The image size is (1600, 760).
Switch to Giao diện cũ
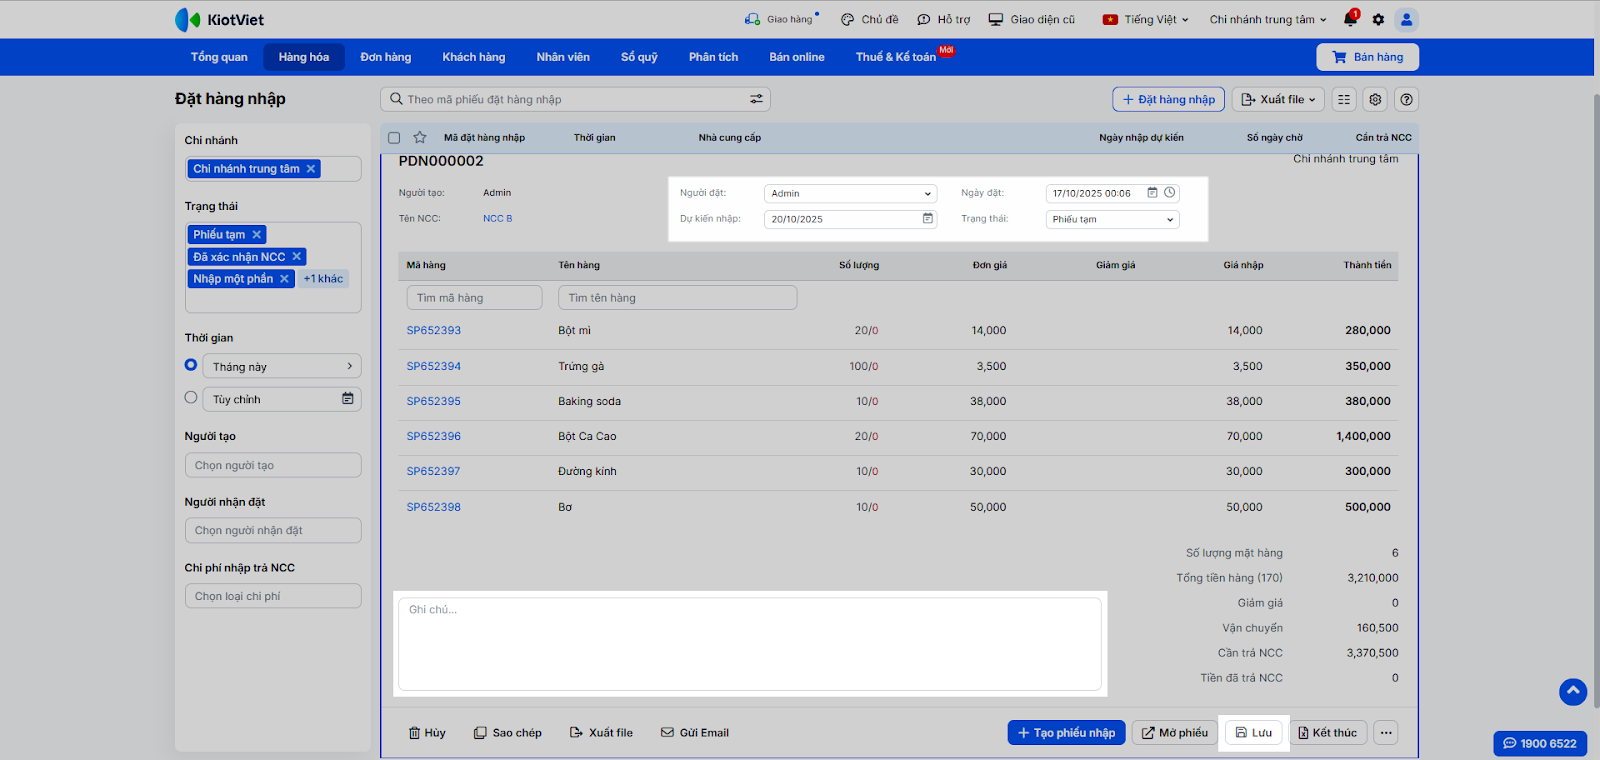click(1032, 19)
